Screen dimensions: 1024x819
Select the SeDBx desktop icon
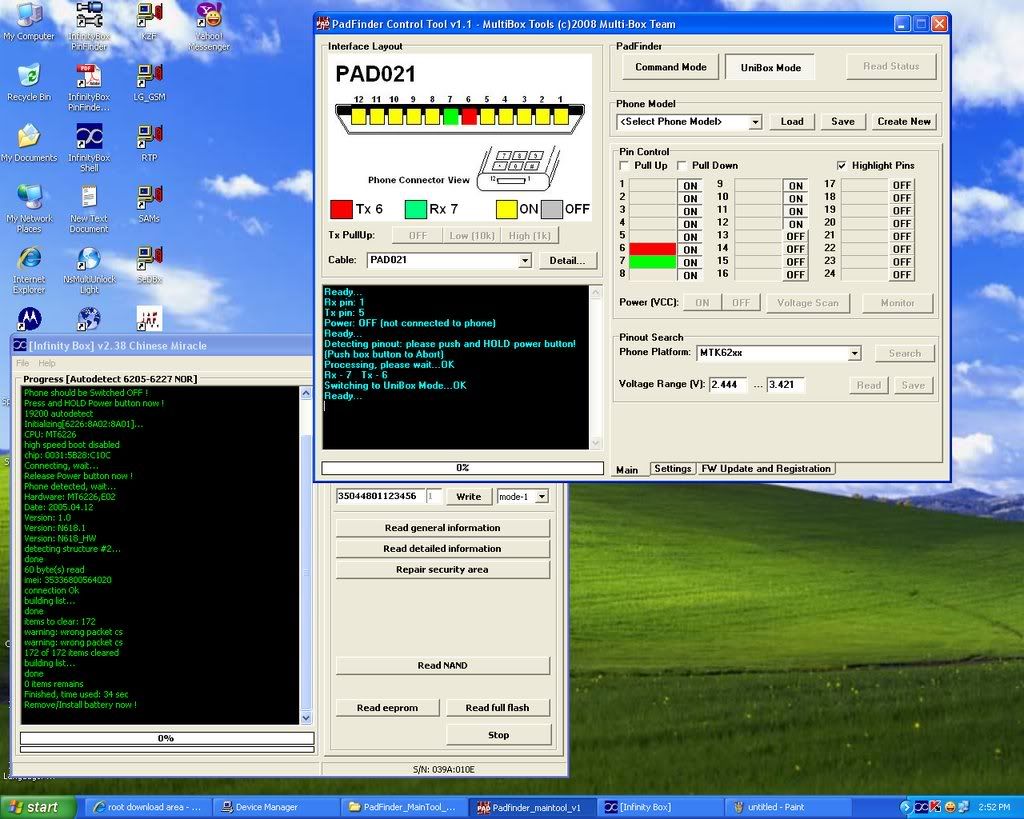(149, 265)
